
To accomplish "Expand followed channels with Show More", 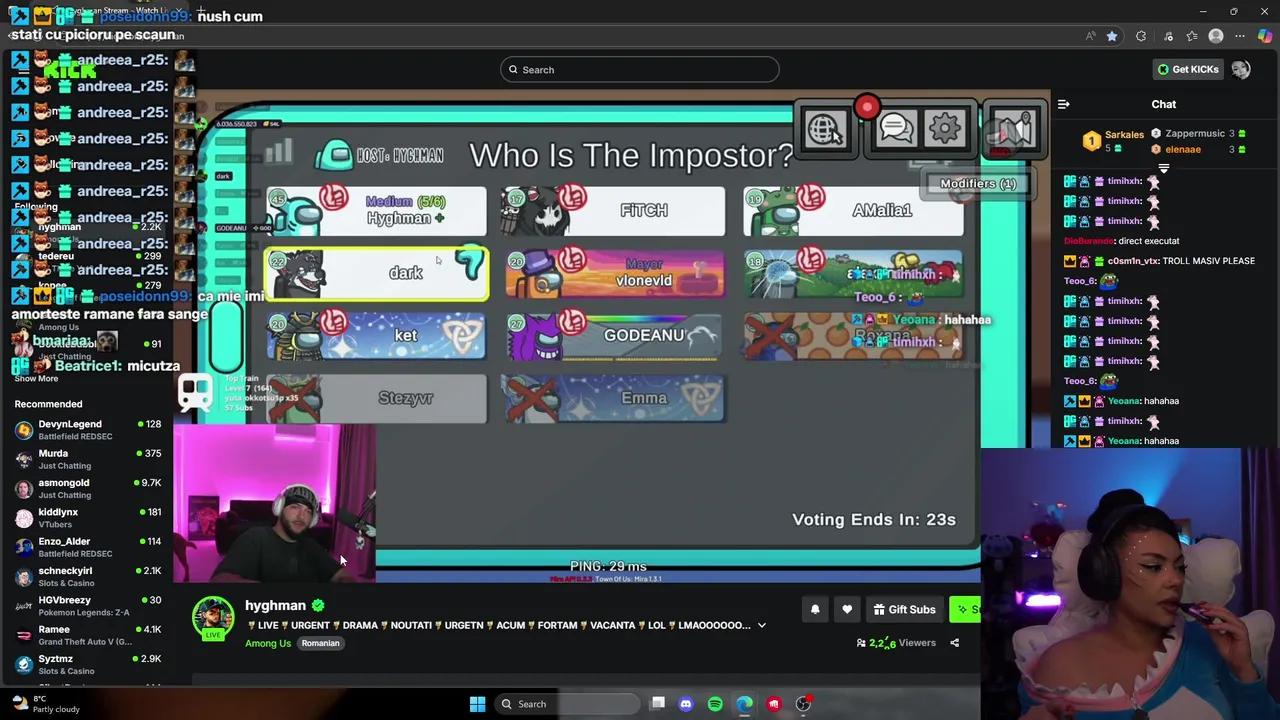I will pyautogui.click(x=36, y=379).
